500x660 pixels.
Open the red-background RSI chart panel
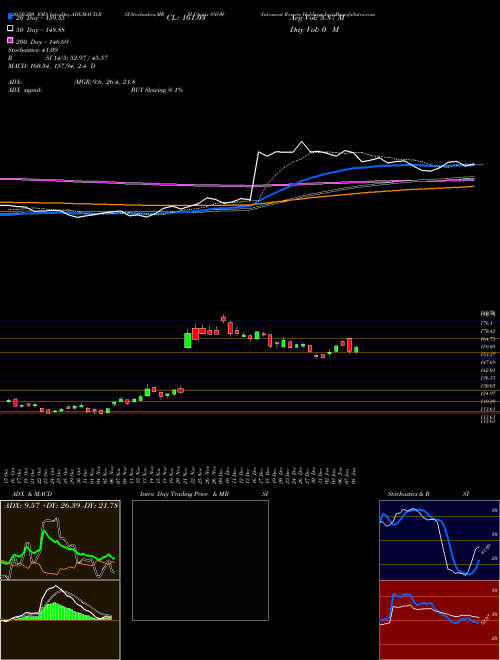point(439,620)
